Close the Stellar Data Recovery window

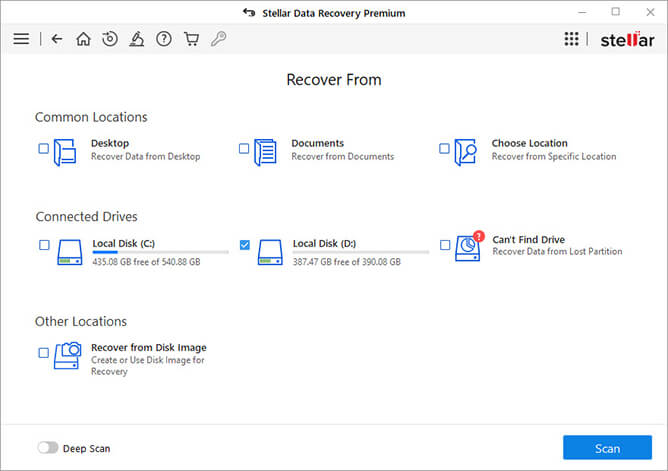pos(650,12)
